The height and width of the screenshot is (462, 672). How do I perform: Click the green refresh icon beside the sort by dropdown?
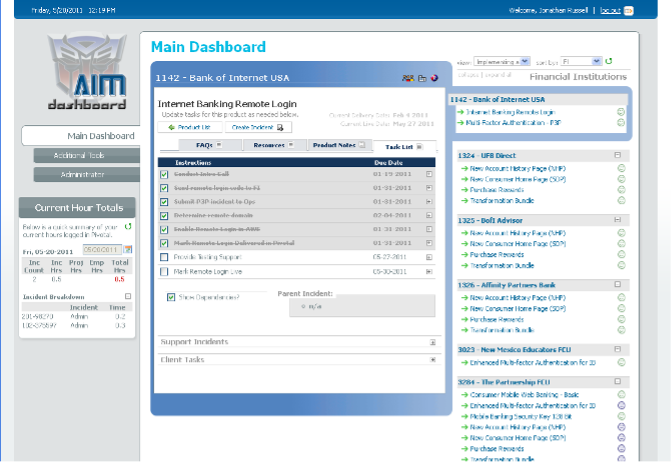[x=609, y=61]
